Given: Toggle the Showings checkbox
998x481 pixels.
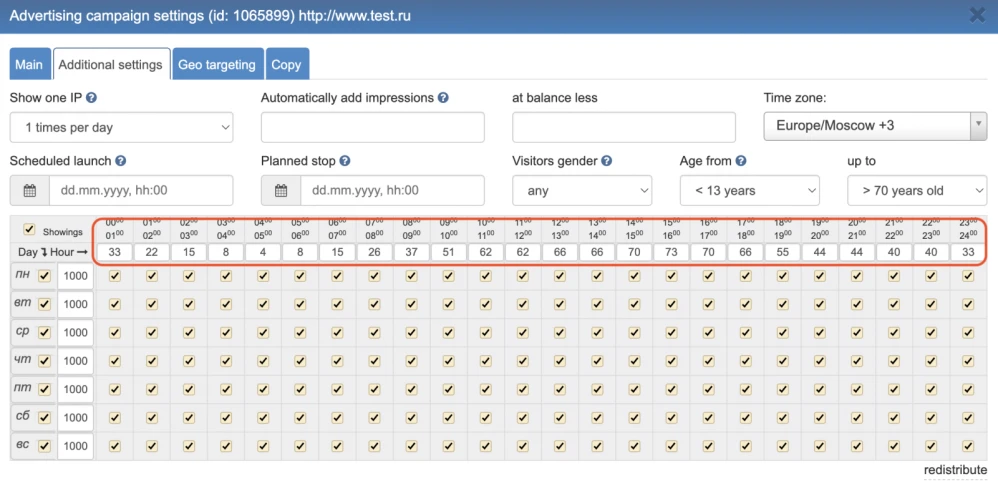Looking at the screenshot, I should point(29,230).
